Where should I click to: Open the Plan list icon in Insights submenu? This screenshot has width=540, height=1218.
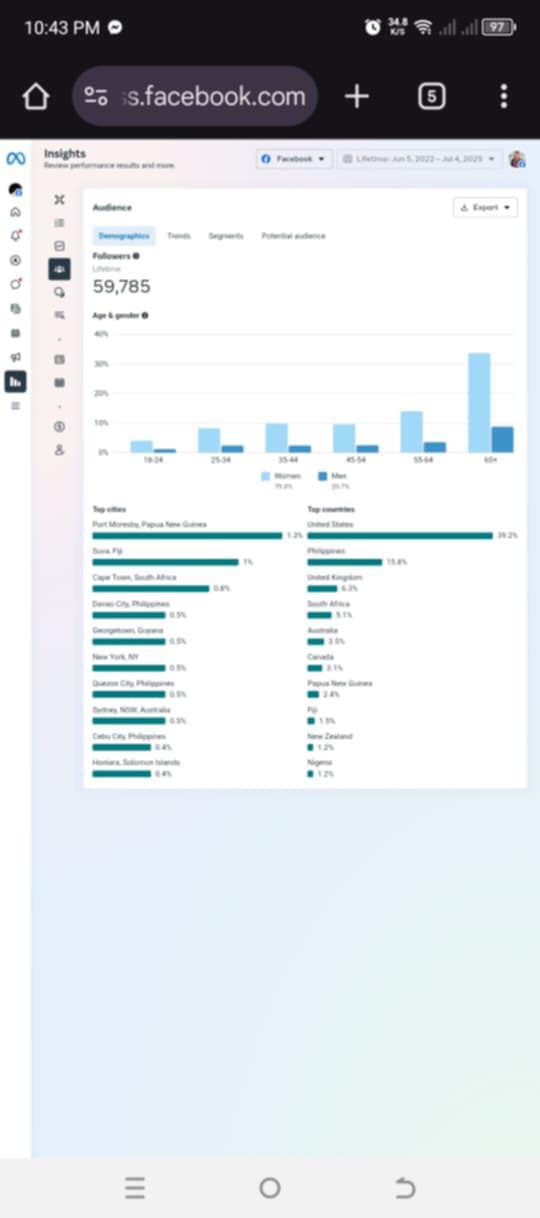(x=59, y=223)
